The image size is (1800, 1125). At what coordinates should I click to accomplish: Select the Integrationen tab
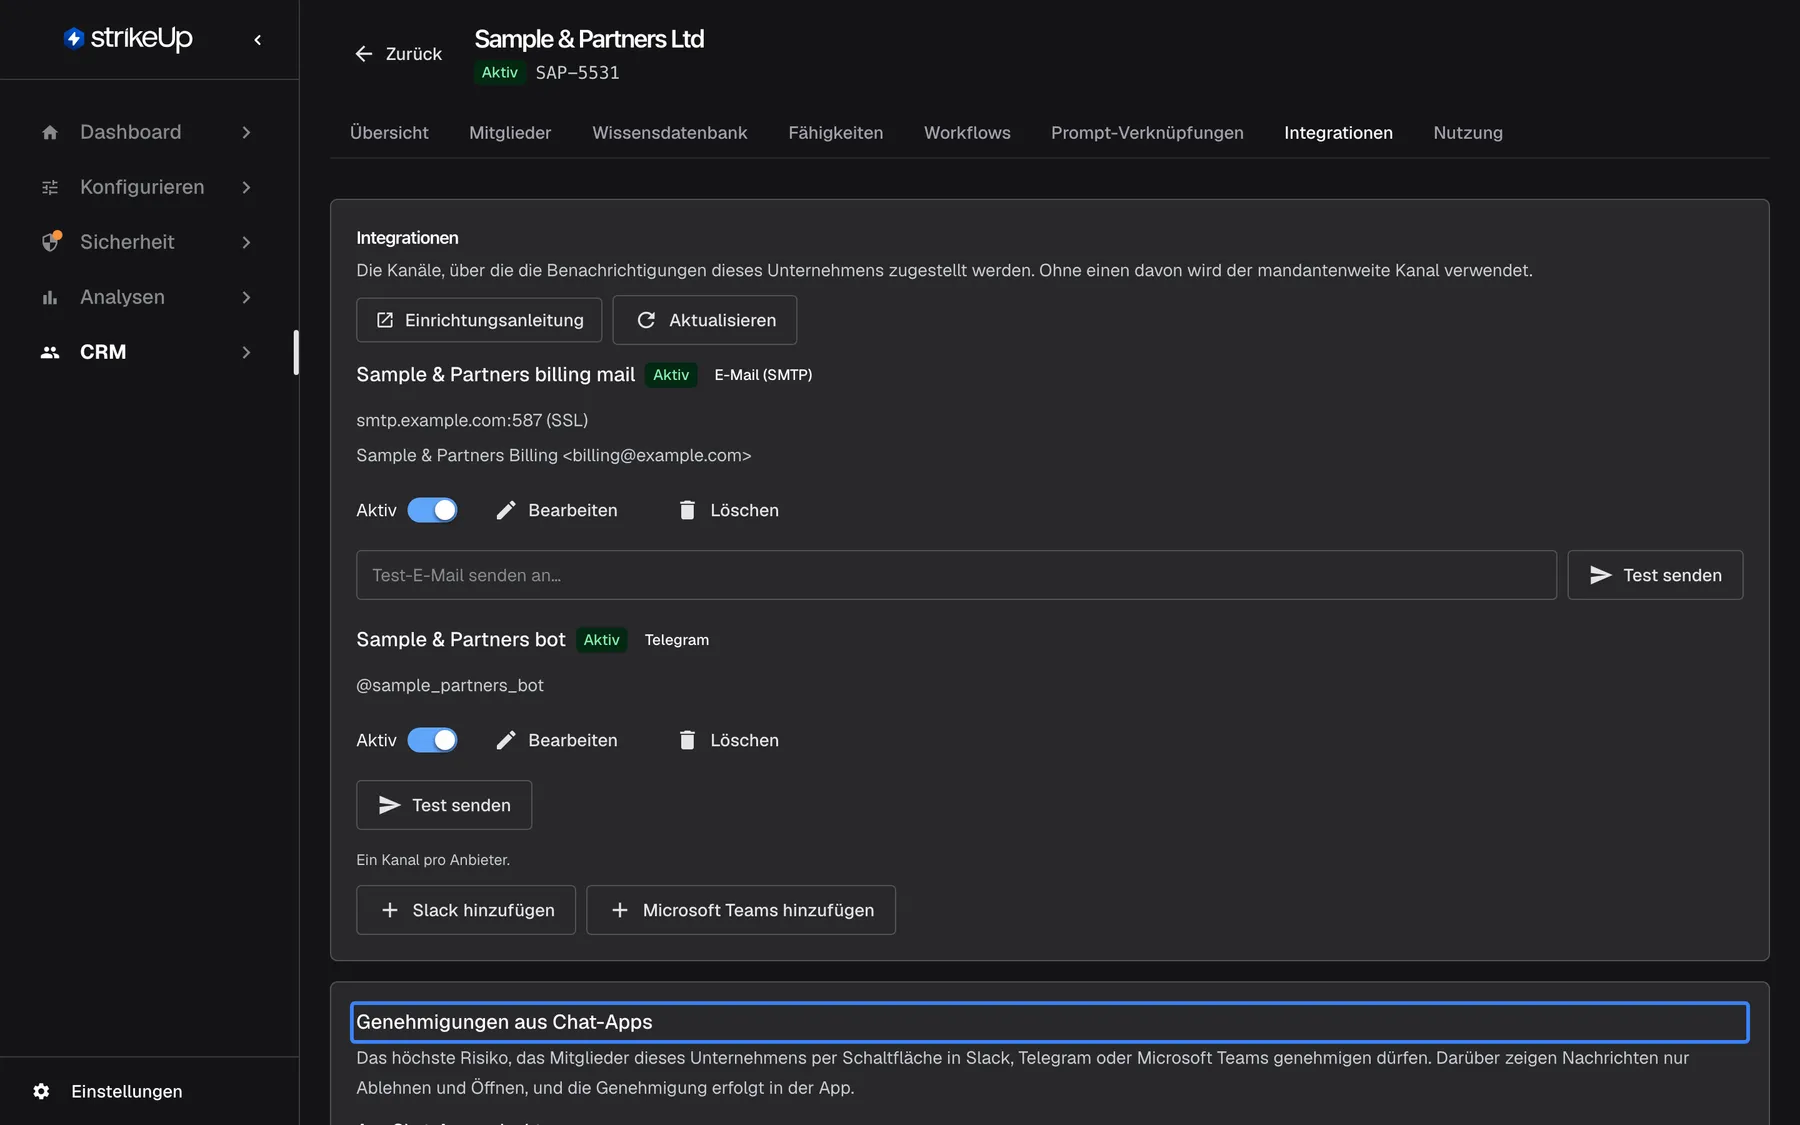[1338, 133]
